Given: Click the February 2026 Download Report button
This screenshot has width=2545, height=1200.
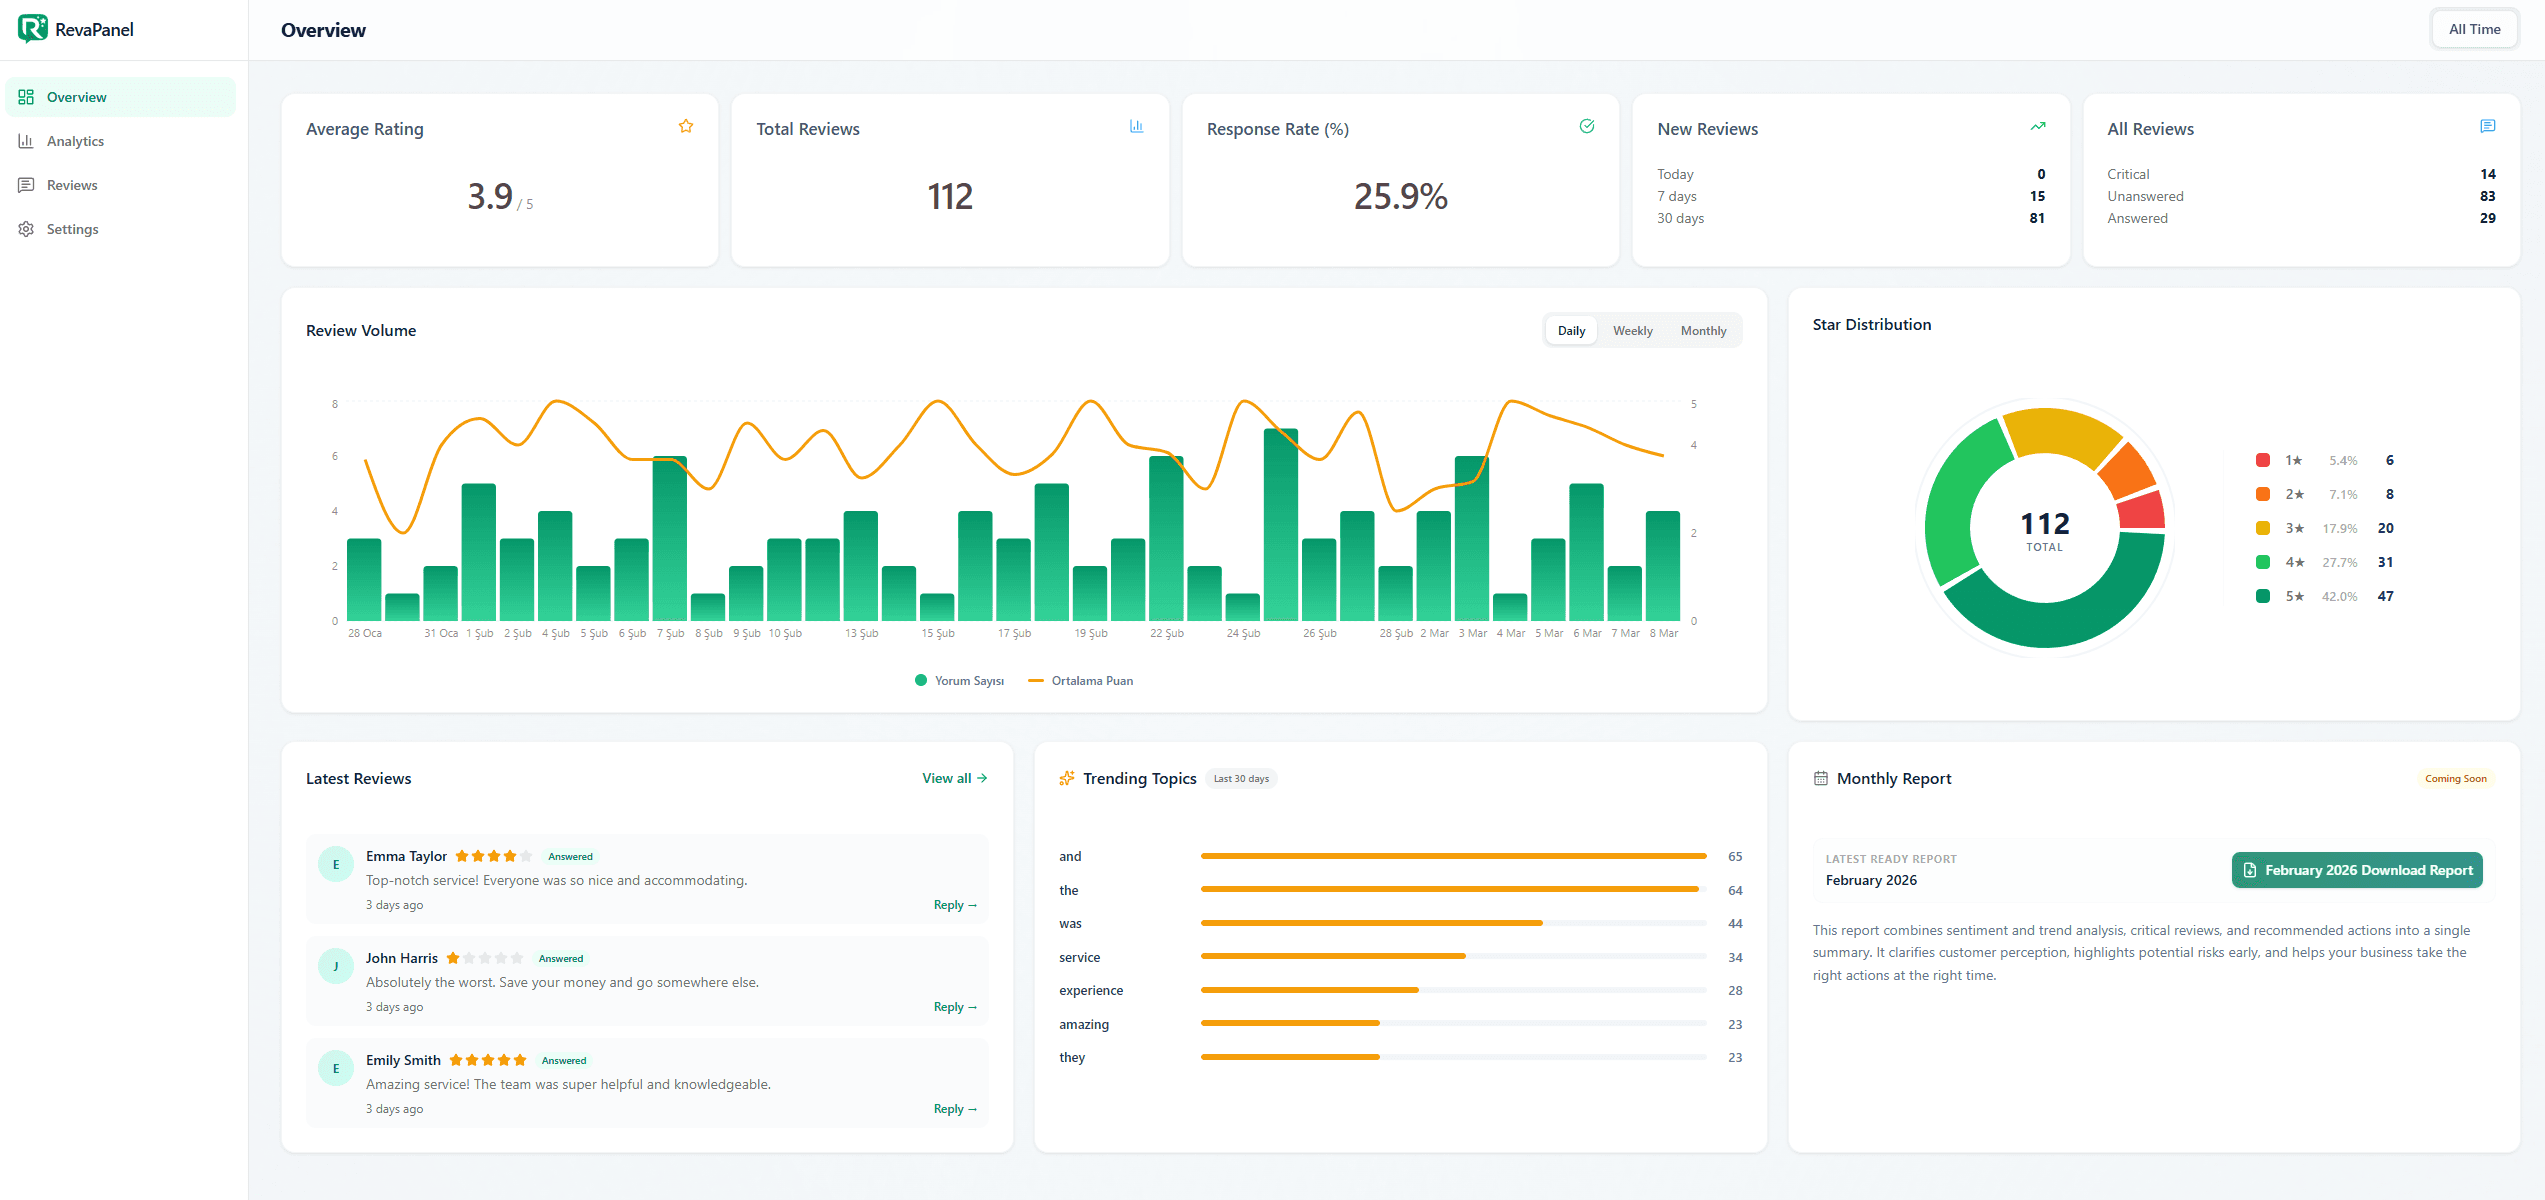Looking at the screenshot, I should [x=2356, y=870].
